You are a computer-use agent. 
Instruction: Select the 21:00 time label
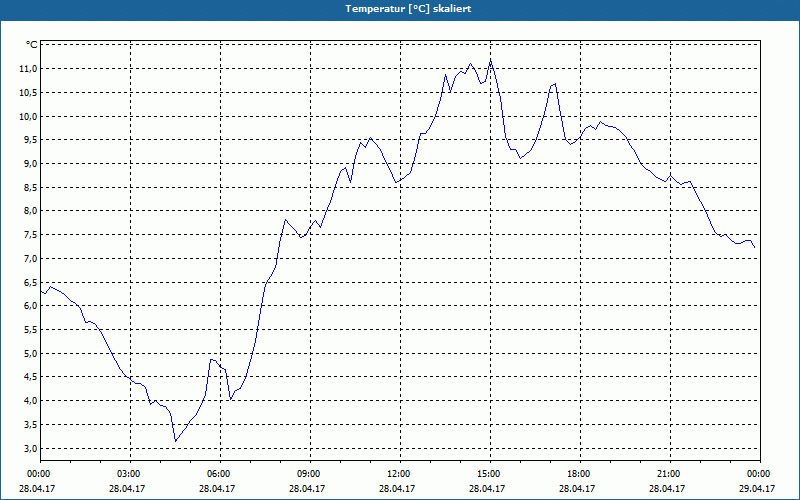670,474
